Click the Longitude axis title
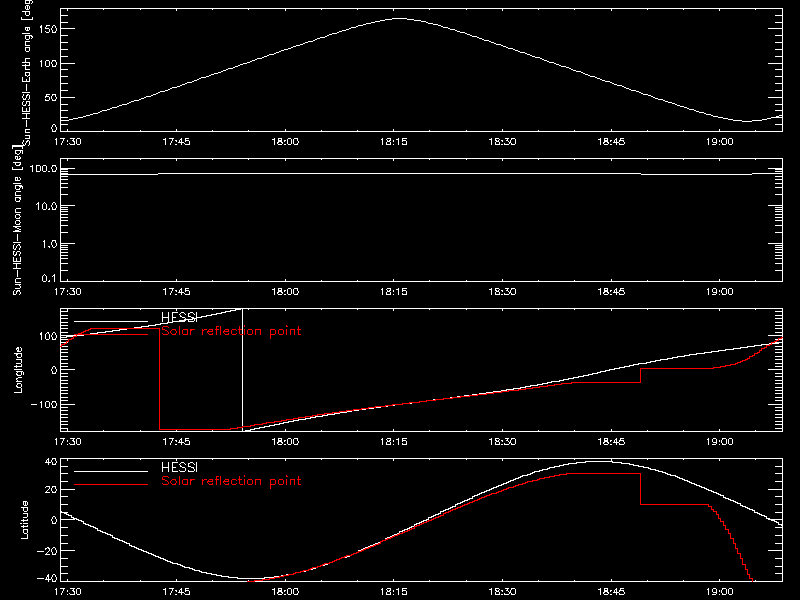Viewport: 800px width, 600px height. [18, 370]
